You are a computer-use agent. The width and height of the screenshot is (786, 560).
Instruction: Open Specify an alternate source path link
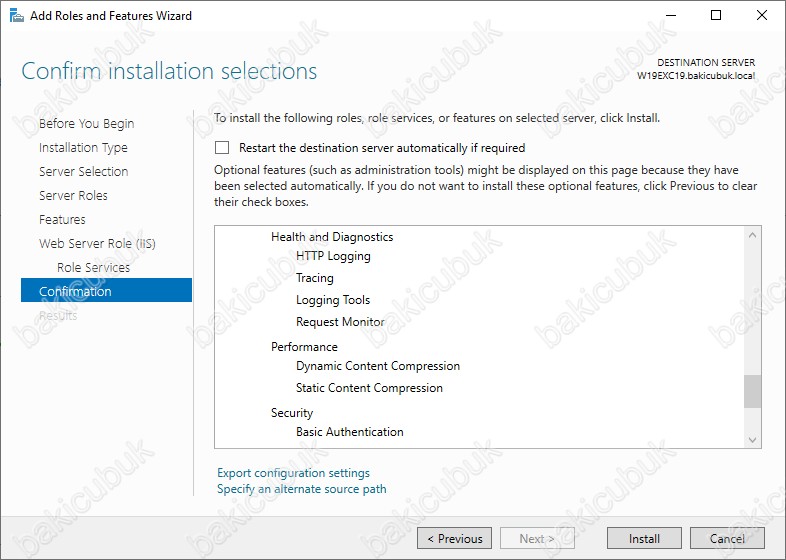coord(301,489)
